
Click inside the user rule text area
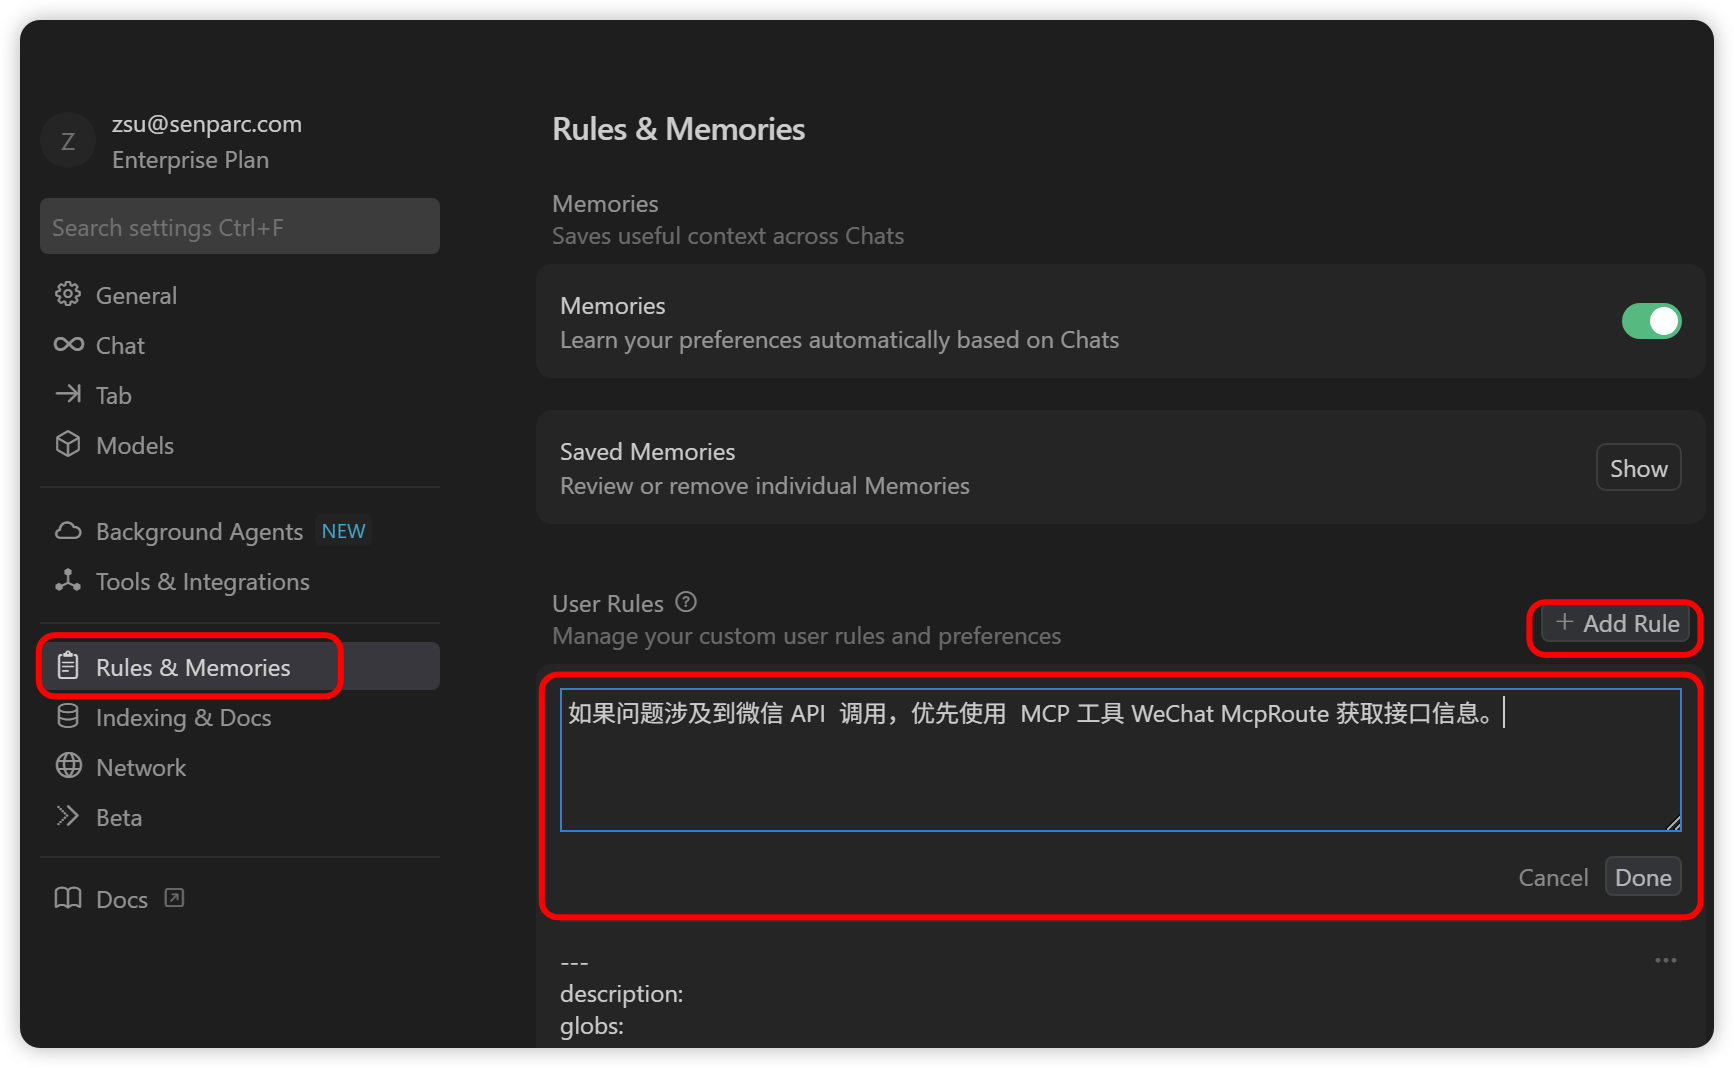pyautogui.click(x=1120, y=770)
